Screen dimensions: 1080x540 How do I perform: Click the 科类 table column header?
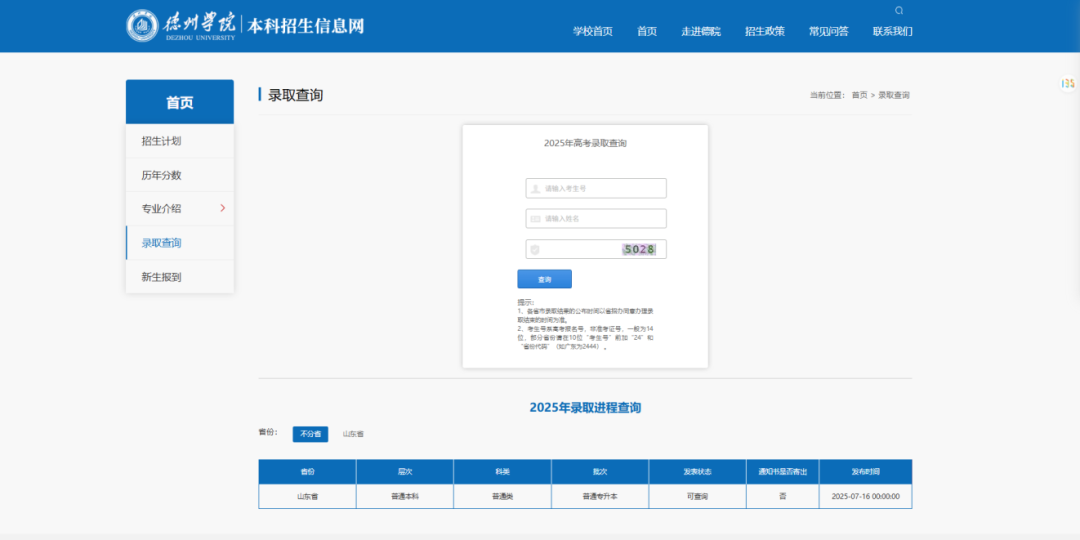pyautogui.click(x=502, y=472)
